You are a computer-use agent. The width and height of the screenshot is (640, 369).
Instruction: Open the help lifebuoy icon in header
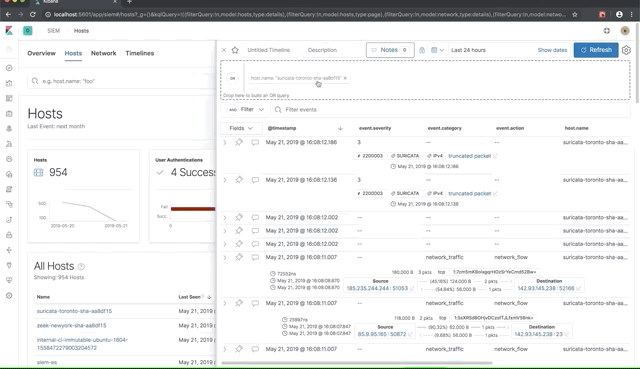tap(607, 31)
